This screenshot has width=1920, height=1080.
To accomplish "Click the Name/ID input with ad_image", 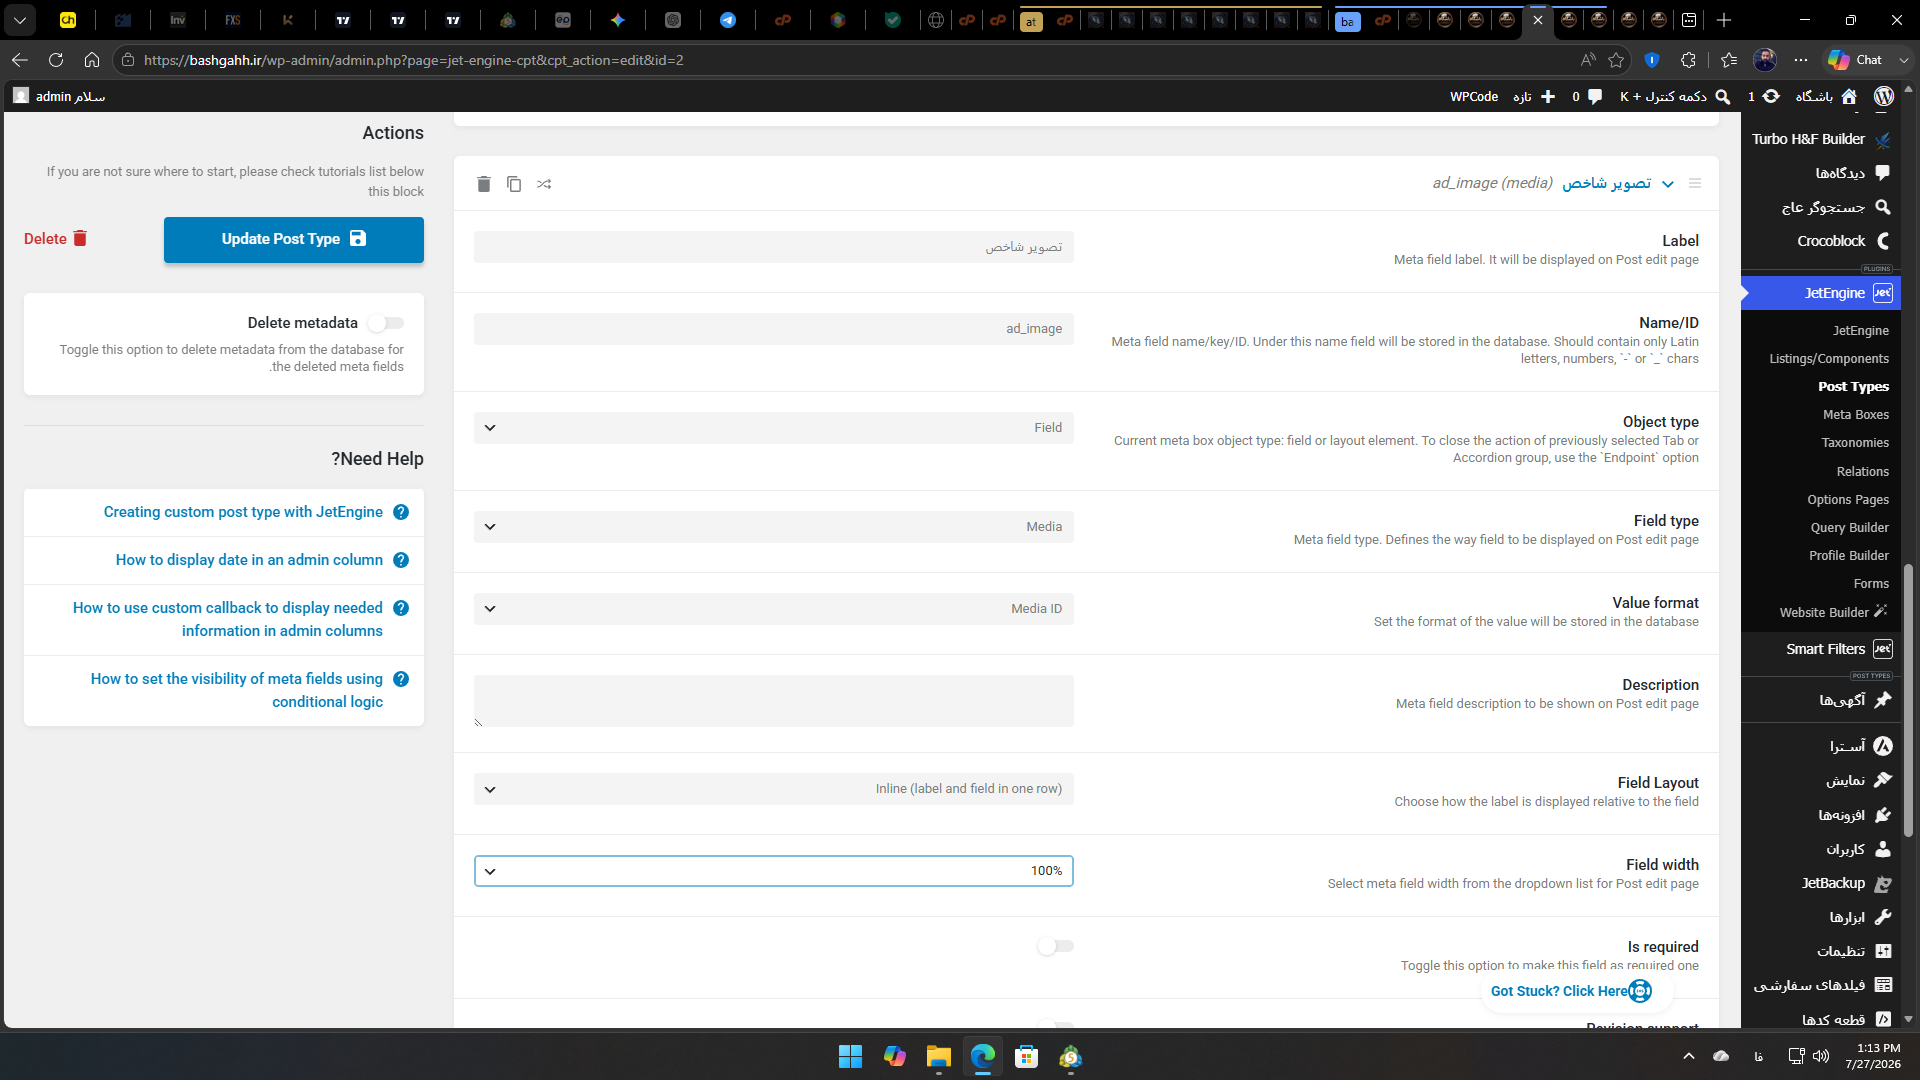I will tap(774, 329).
